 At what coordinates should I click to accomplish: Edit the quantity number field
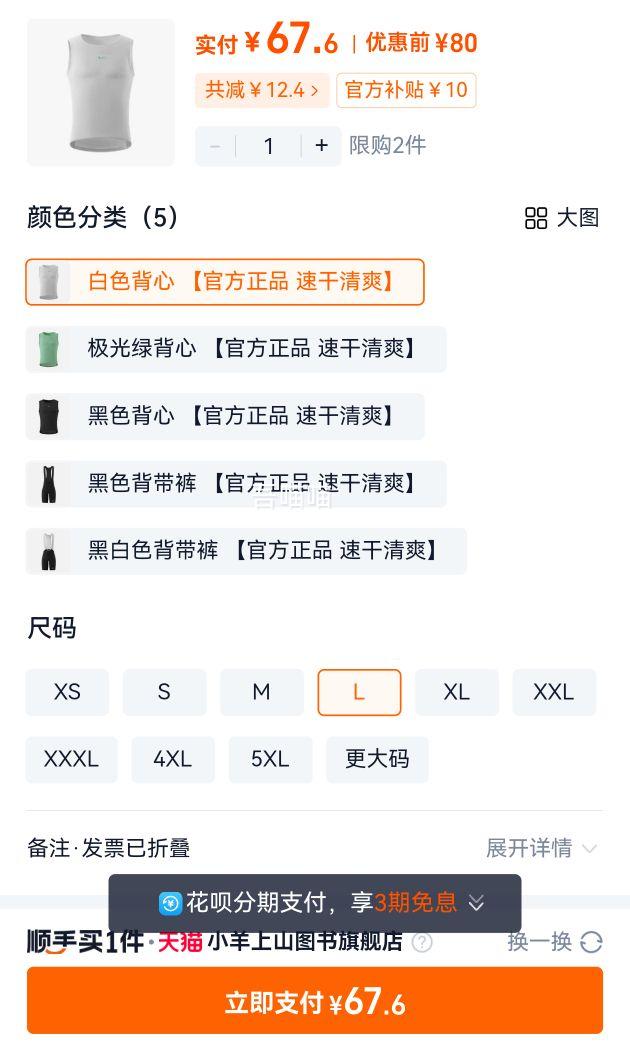point(268,145)
